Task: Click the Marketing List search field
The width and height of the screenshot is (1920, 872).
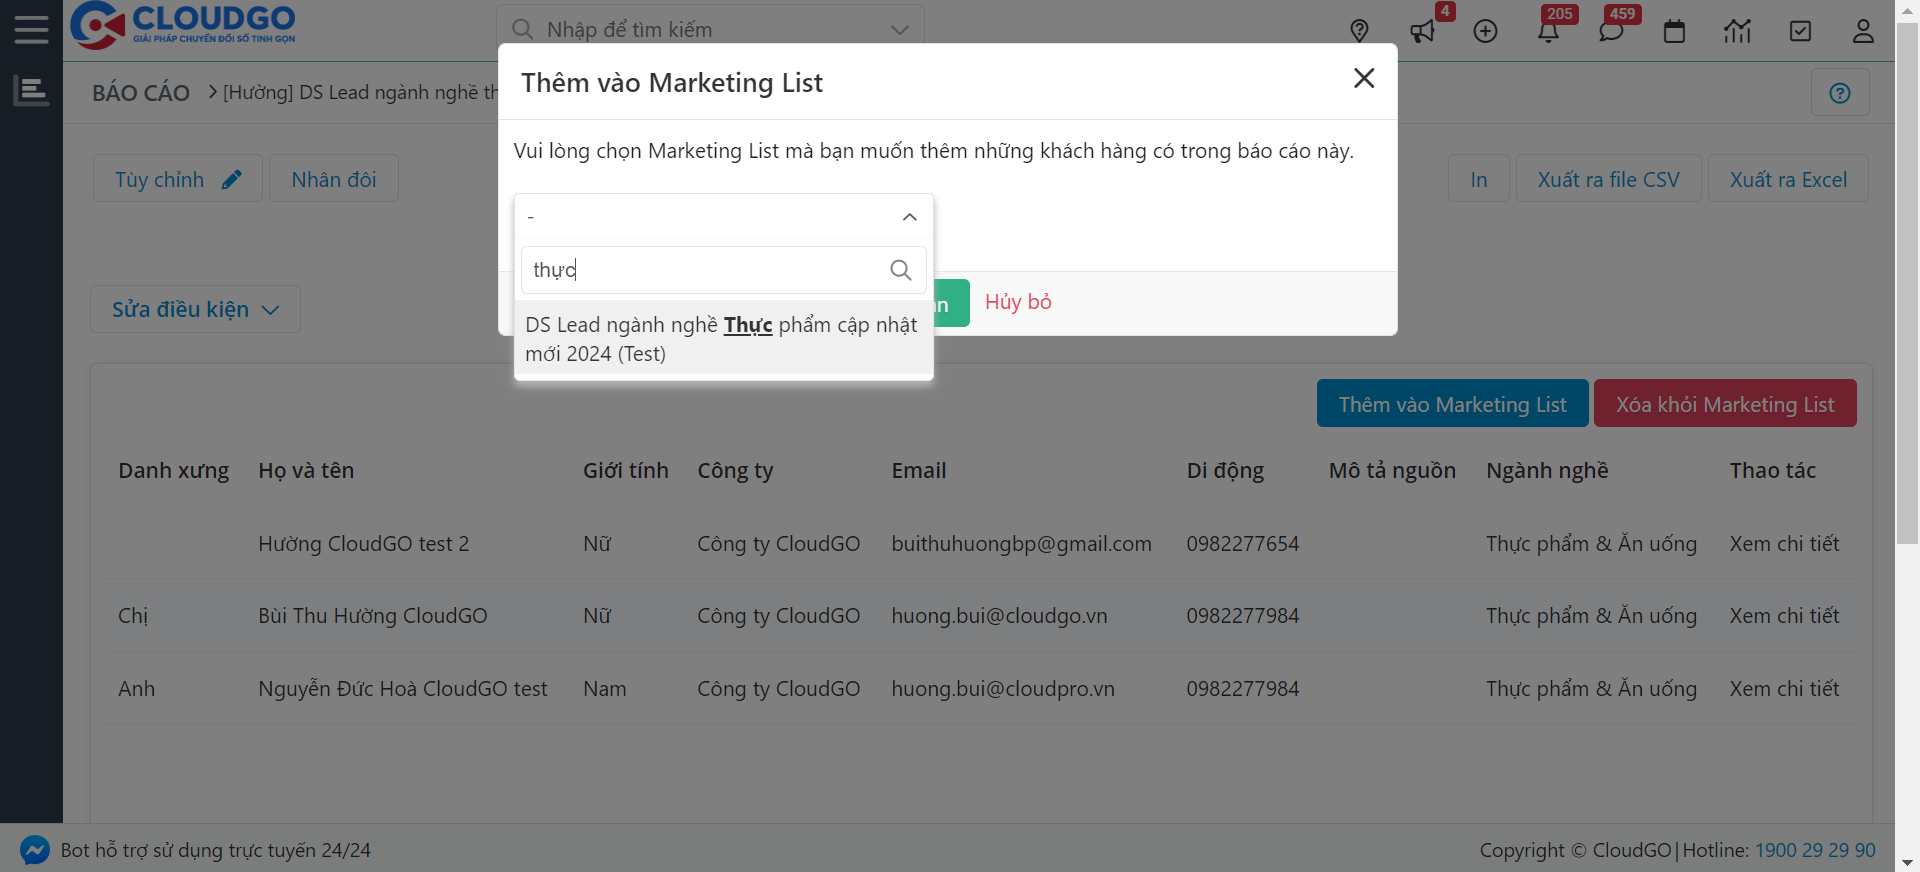Action: [x=705, y=270]
